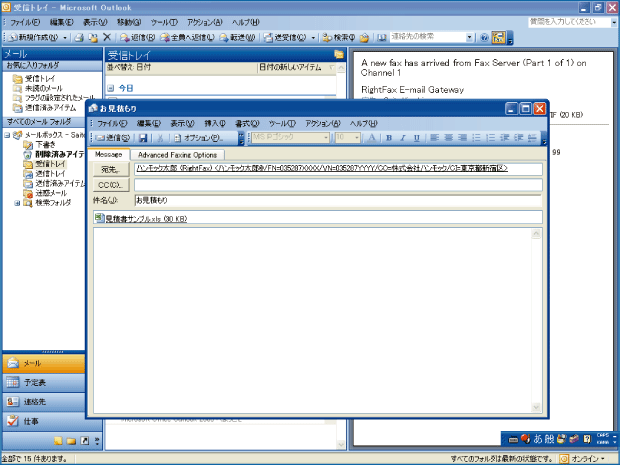Click the 宛先 (To) button
The height and width of the screenshot is (465, 620).
[111, 170]
